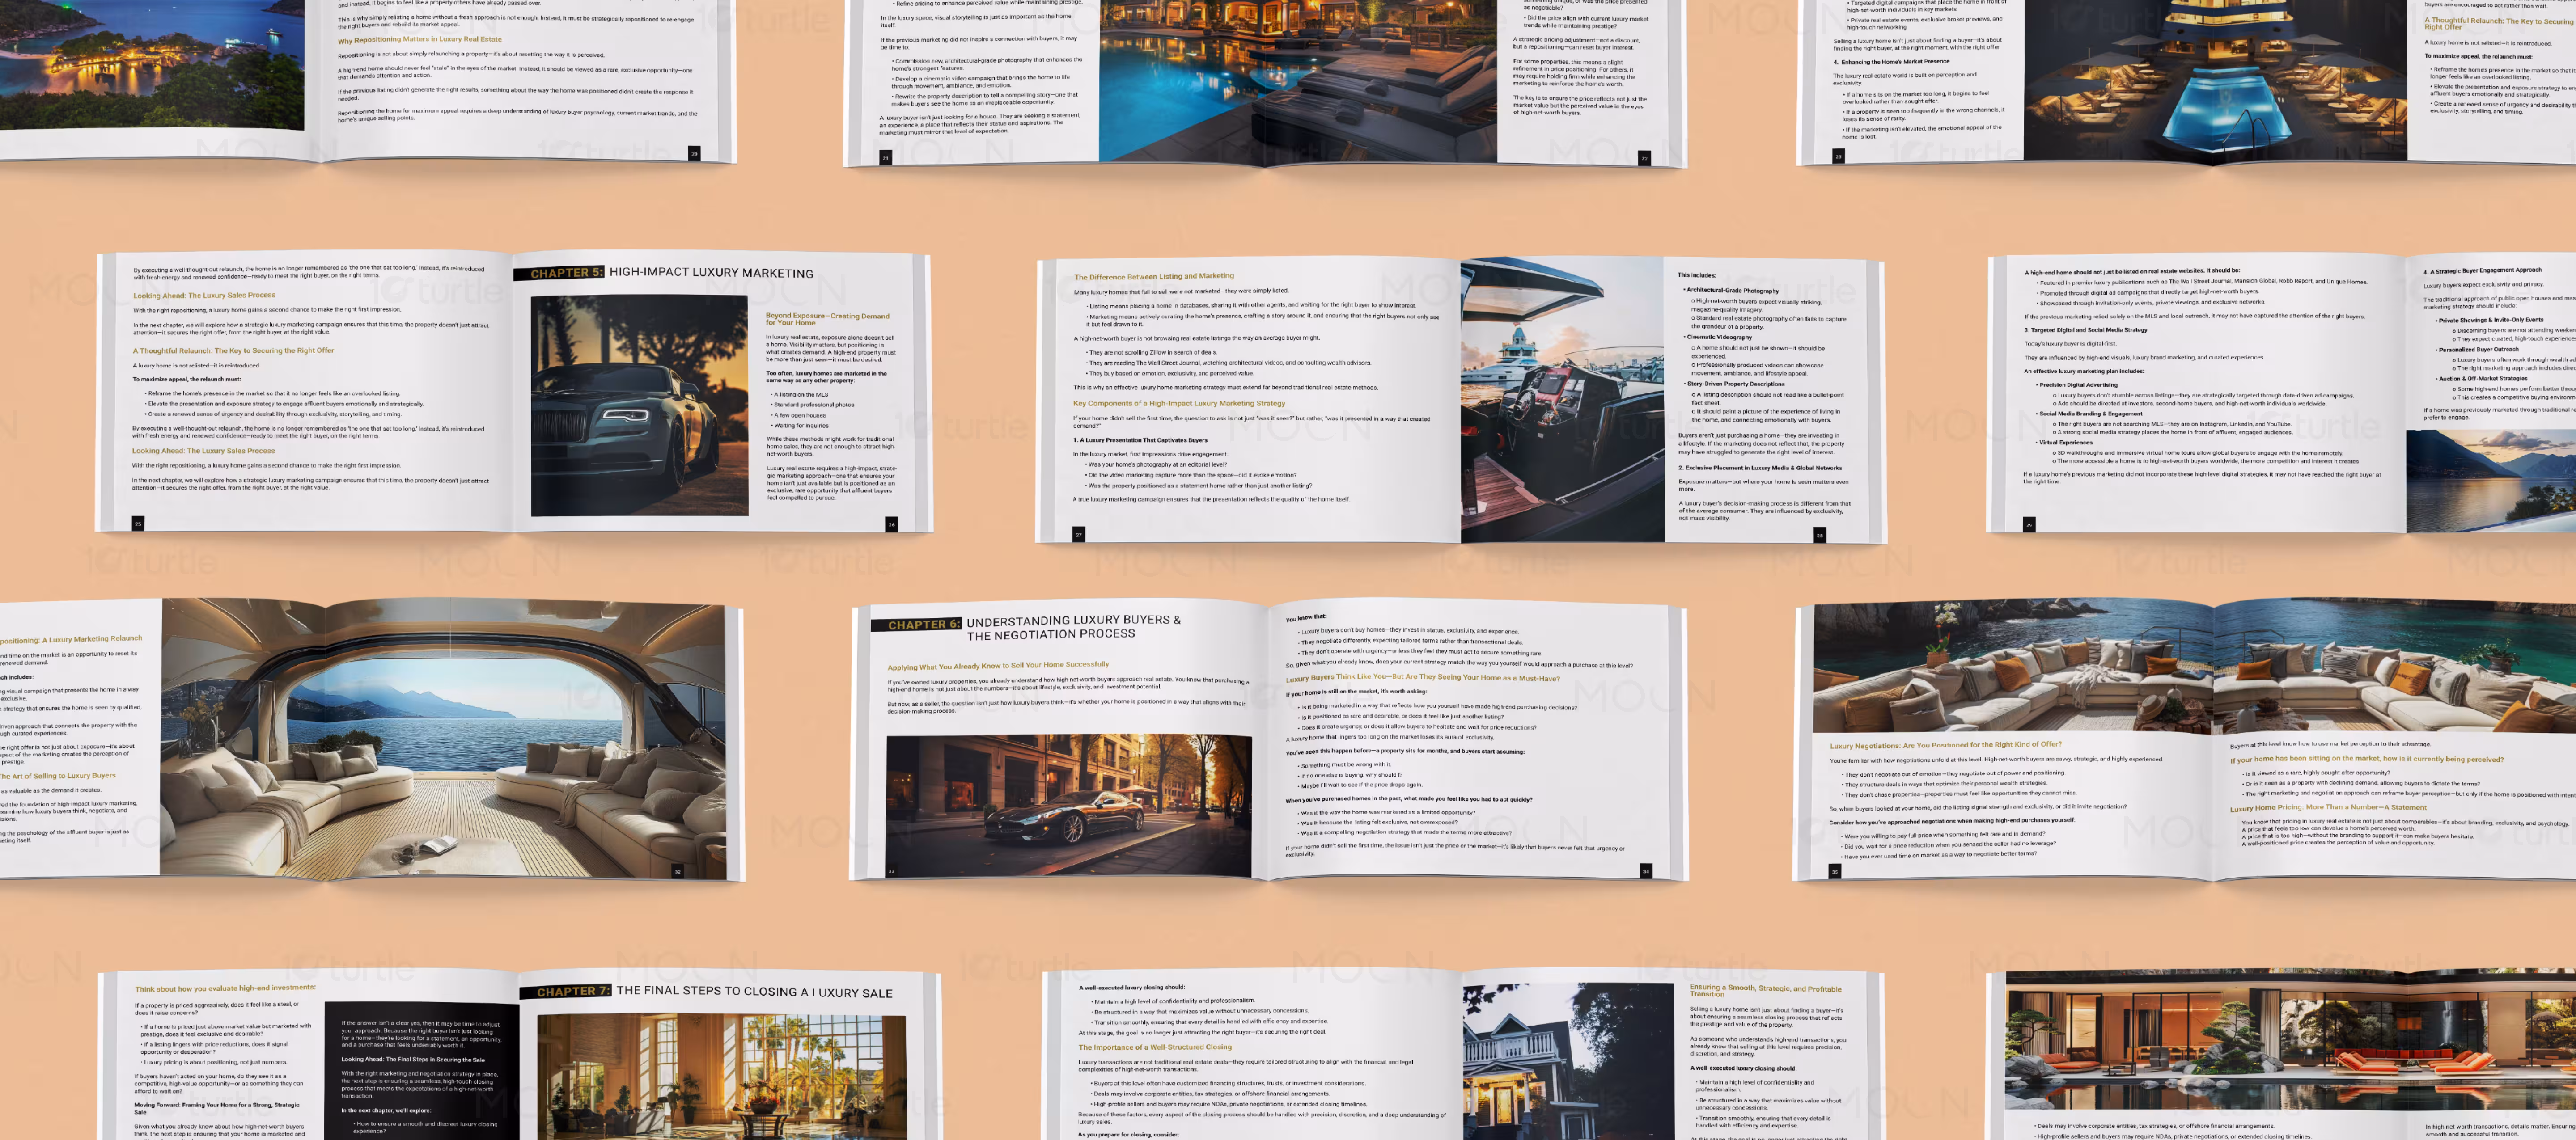Click the aerial island at night photo
This screenshot has width=2576, height=1140.
pyautogui.click(x=152, y=65)
